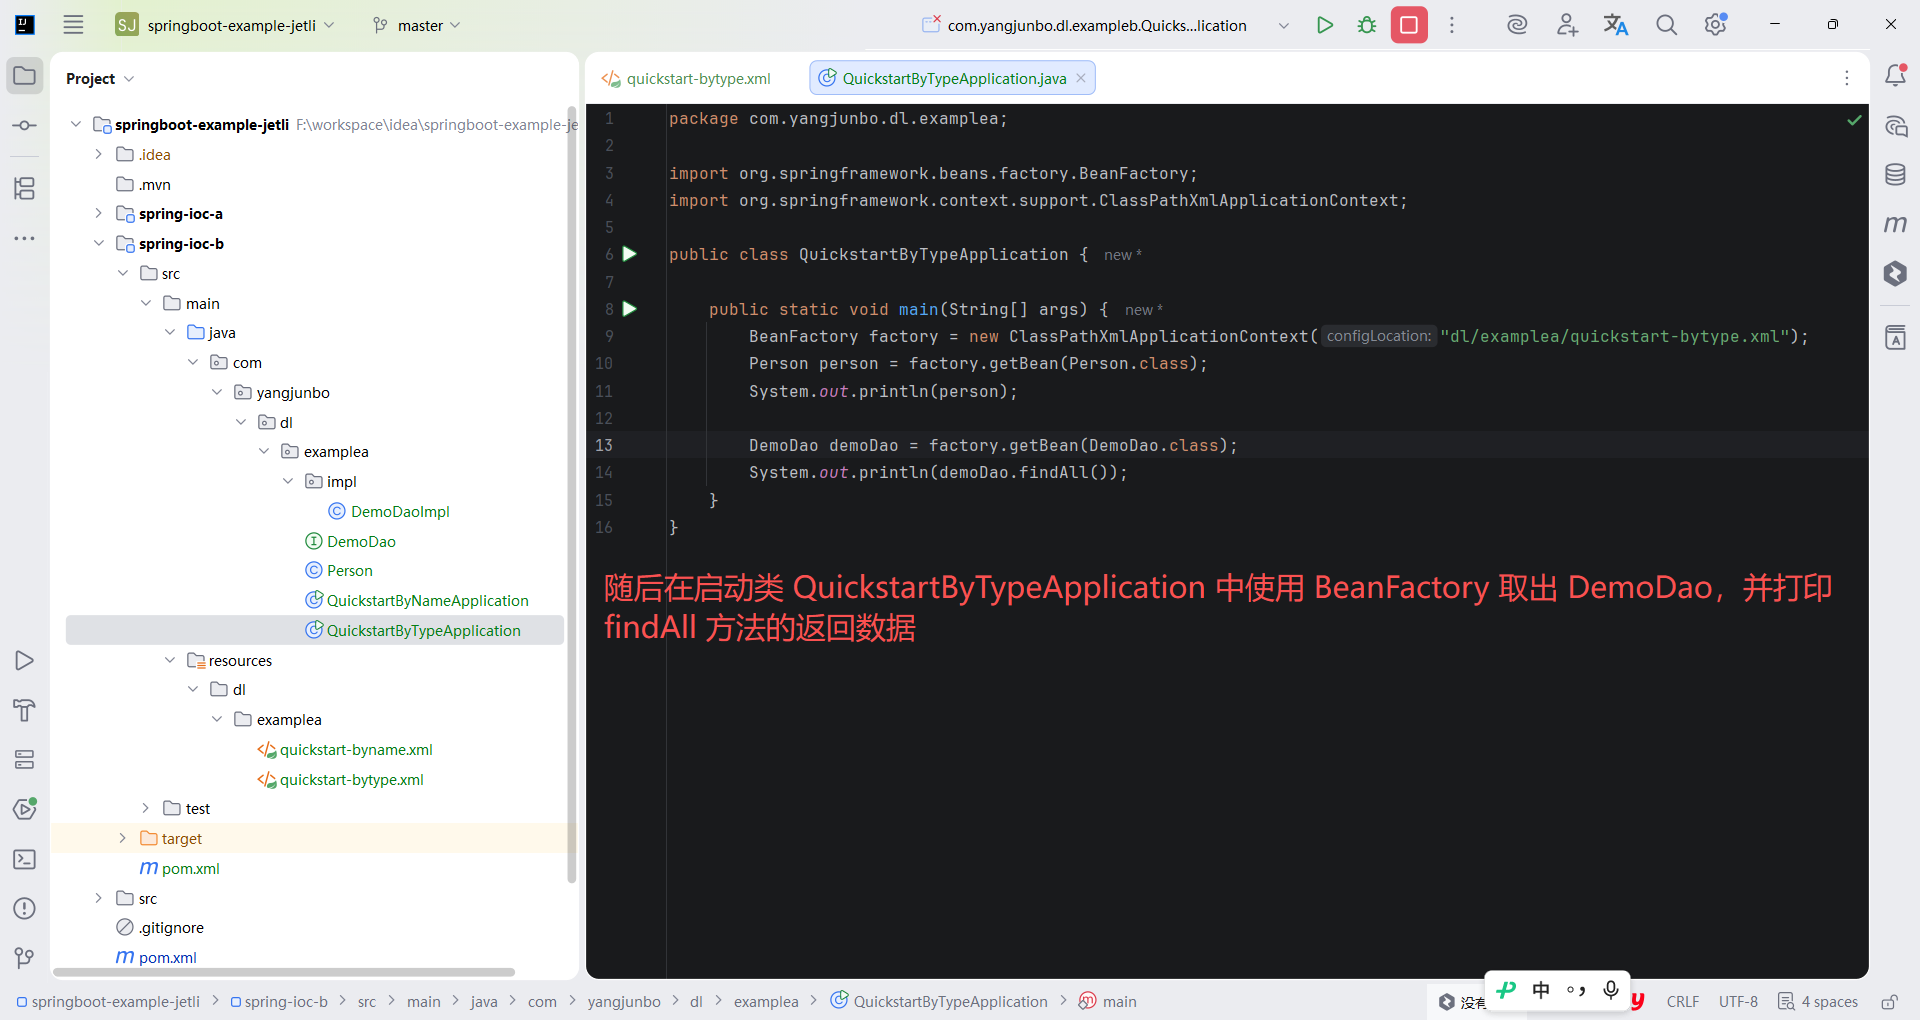Image resolution: width=1920 pixels, height=1020 pixels.
Task: Click project tree horizontal scrollbar
Action: tap(284, 972)
